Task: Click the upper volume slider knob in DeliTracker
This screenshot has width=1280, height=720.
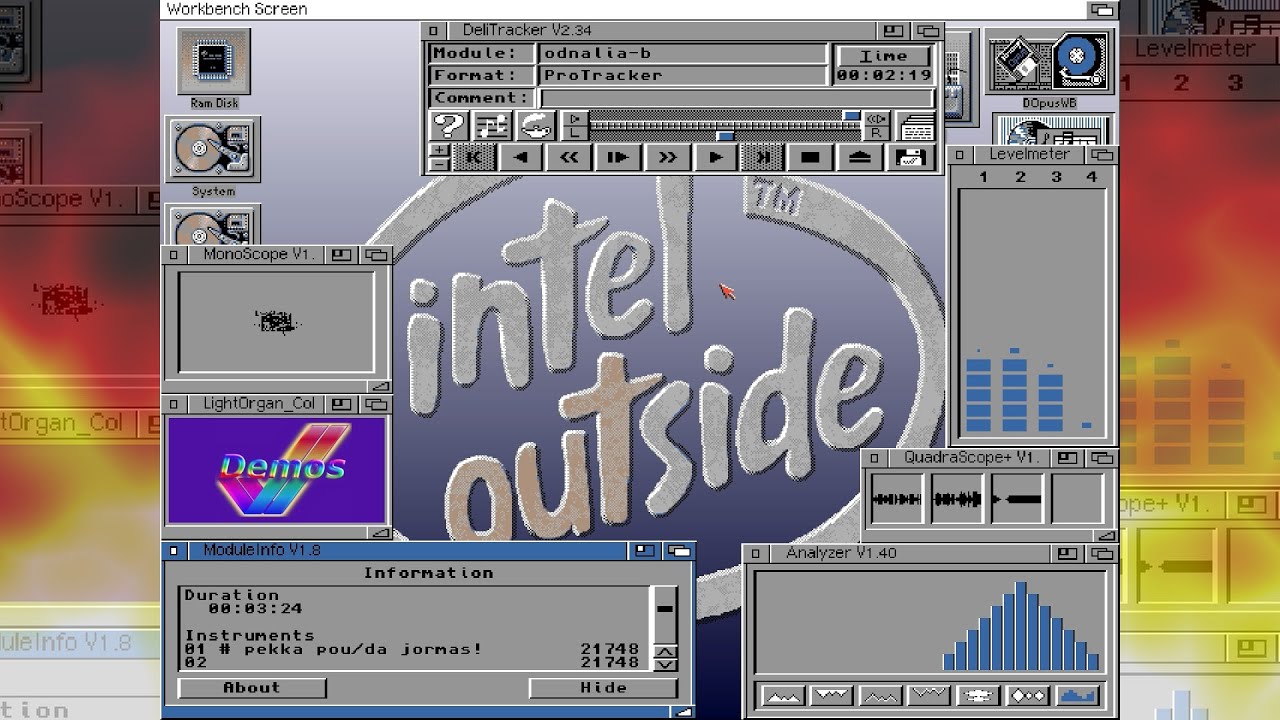Action: click(851, 117)
